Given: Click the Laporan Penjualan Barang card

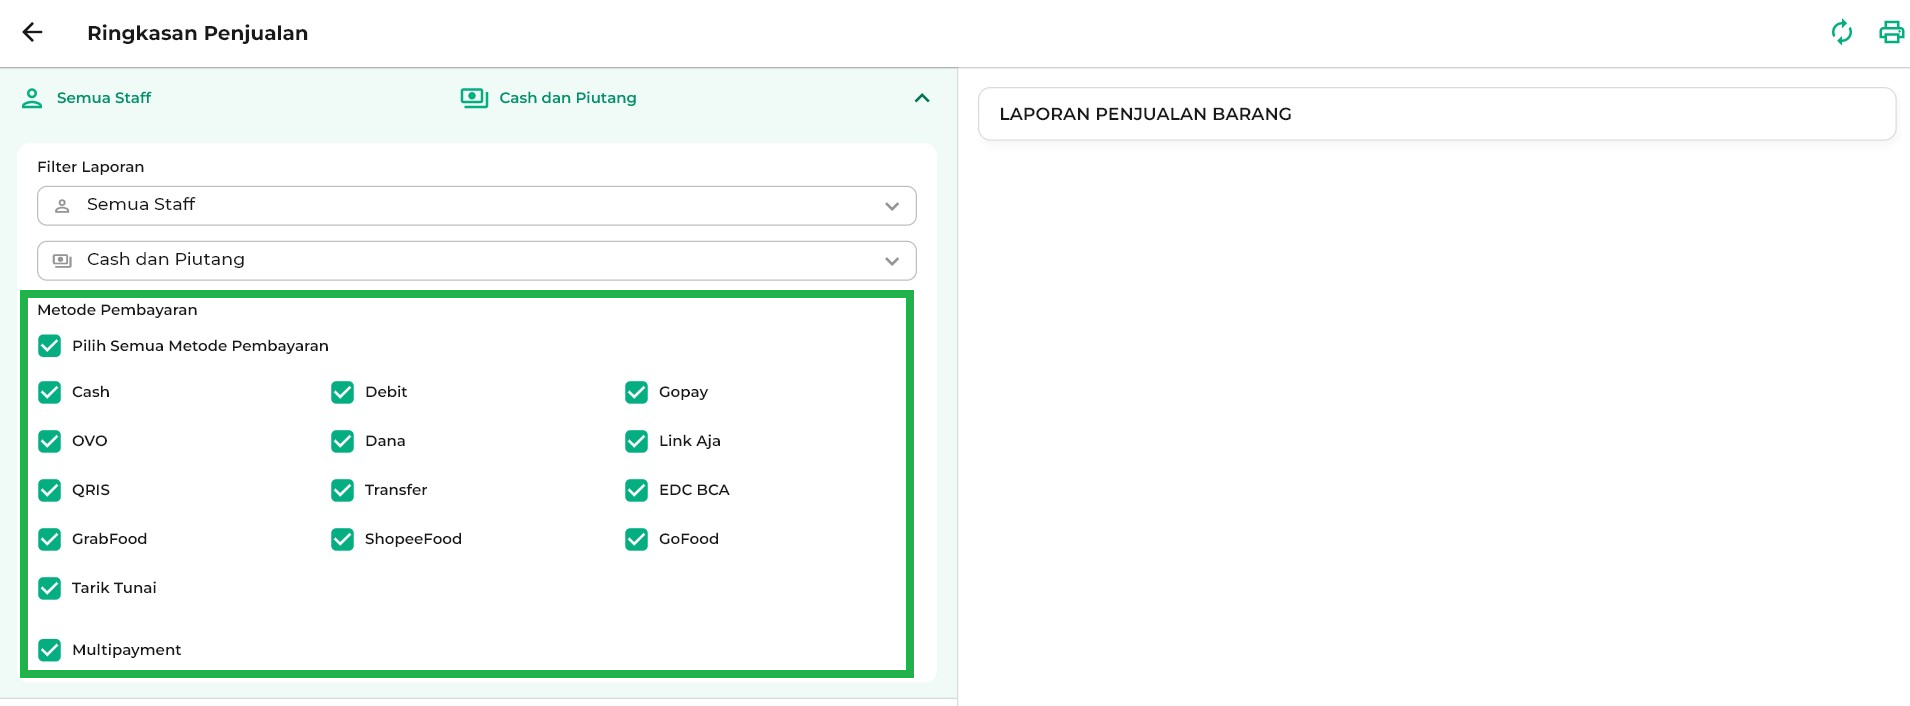Looking at the screenshot, I should pyautogui.click(x=1436, y=114).
